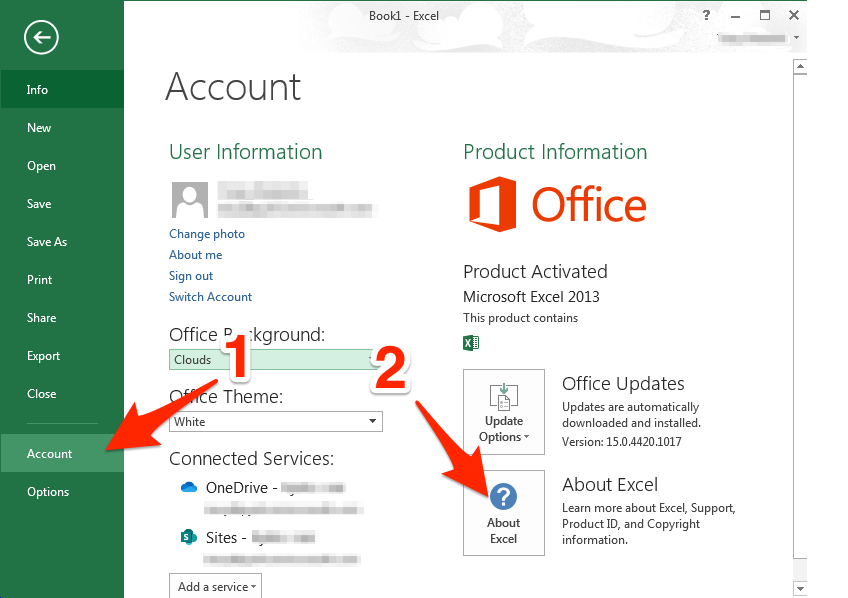This screenshot has width=848, height=598.
Task: Select Save As from the sidebar
Action: [62, 242]
